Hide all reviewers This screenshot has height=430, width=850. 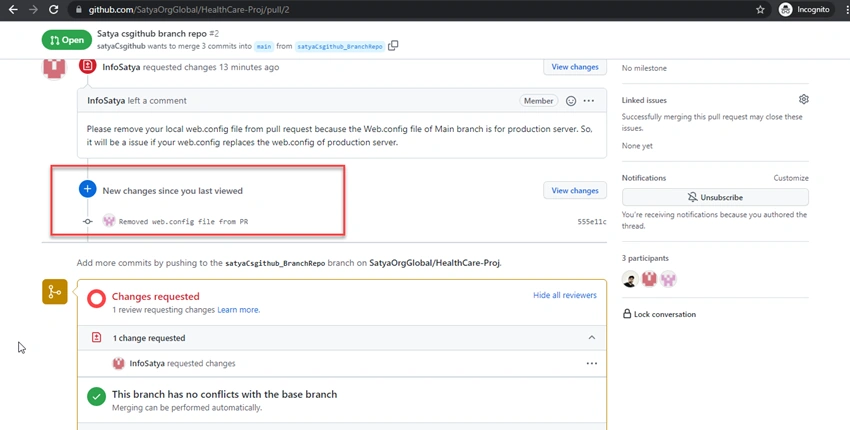click(564, 295)
